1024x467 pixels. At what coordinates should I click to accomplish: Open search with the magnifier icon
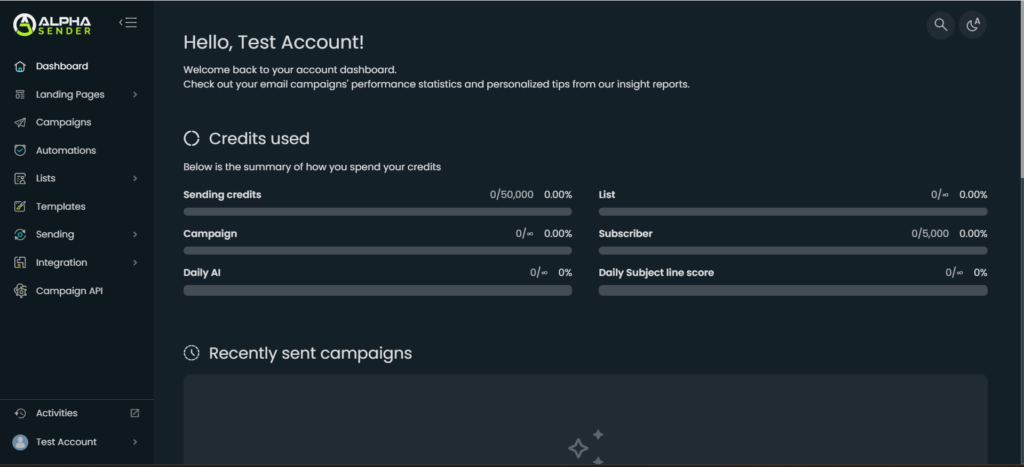(x=940, y=25)
